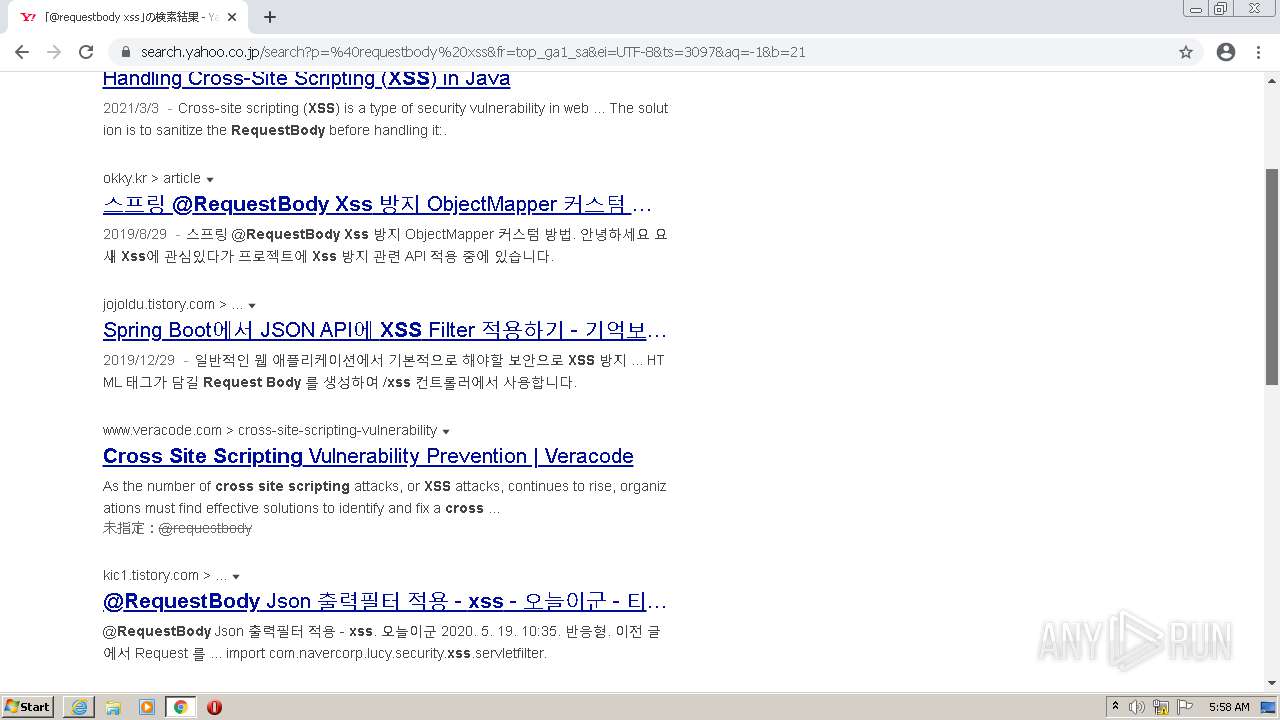
Task: View site info via padlock icon
Action: [x=126, y=52]
